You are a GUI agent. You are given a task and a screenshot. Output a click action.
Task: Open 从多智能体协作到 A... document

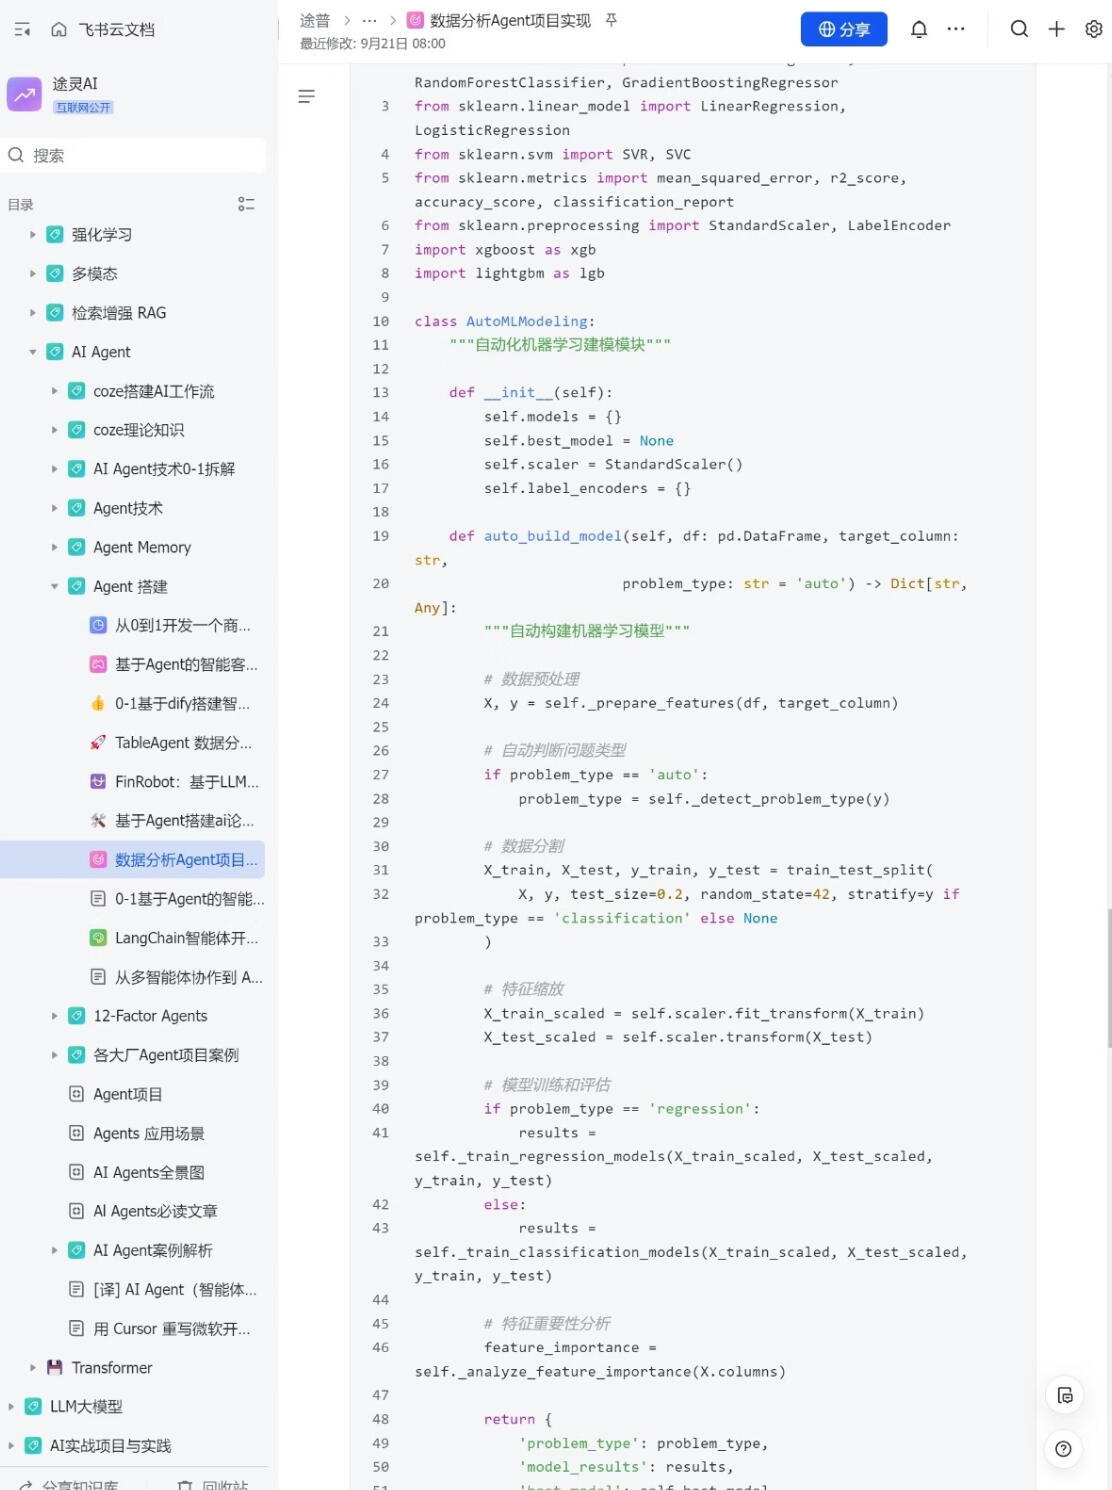tap(189, 977)
